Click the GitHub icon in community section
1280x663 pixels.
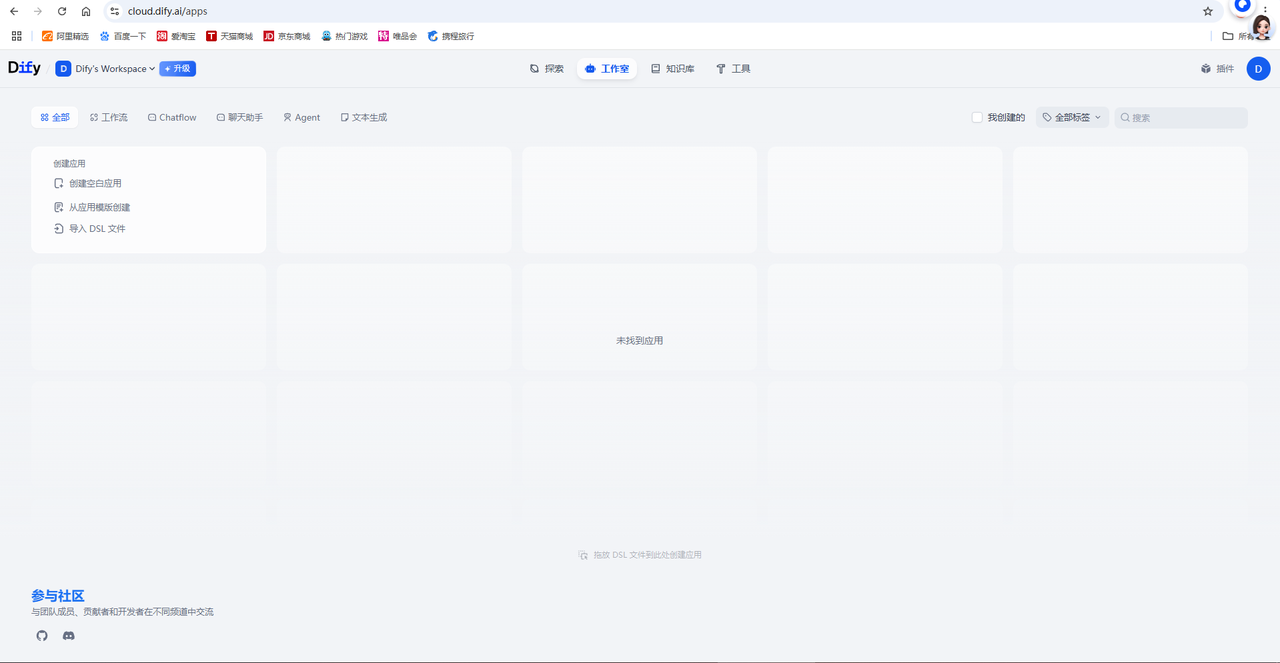pyautogui.click(x=42, y=636)
